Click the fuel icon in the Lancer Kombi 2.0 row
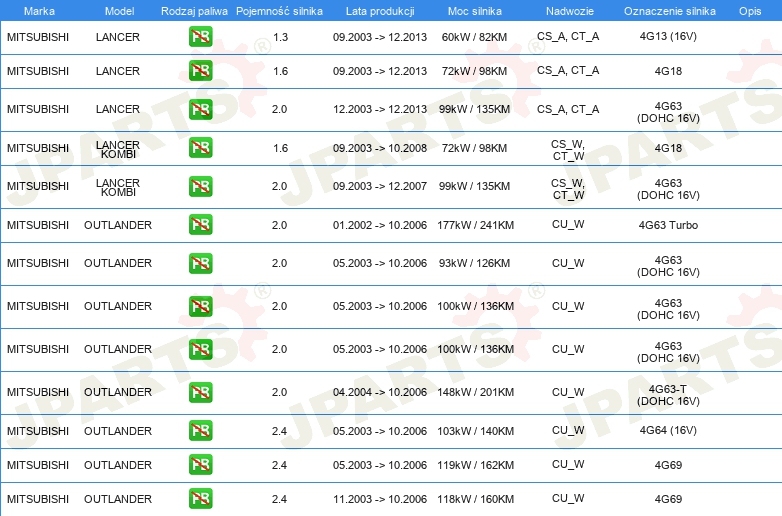Viewport: 782px width, 516px height. click(x=200, y=186)
